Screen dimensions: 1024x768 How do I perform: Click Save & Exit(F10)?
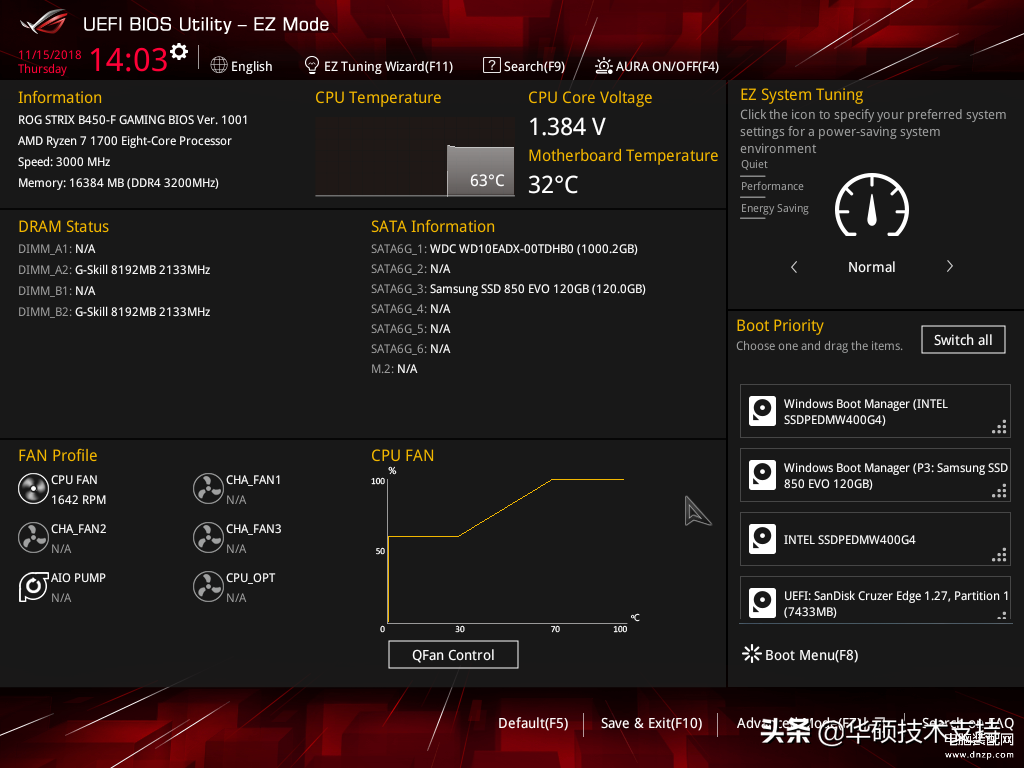pos(651,723)
